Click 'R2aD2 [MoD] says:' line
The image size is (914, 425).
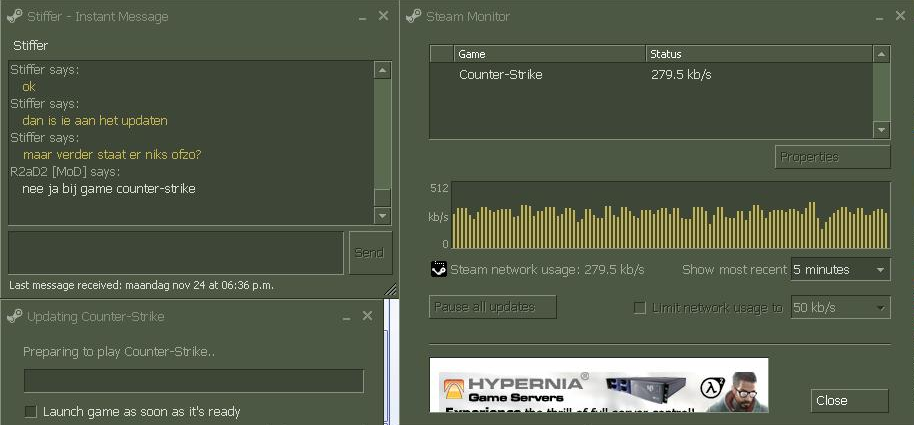point(65,172)
